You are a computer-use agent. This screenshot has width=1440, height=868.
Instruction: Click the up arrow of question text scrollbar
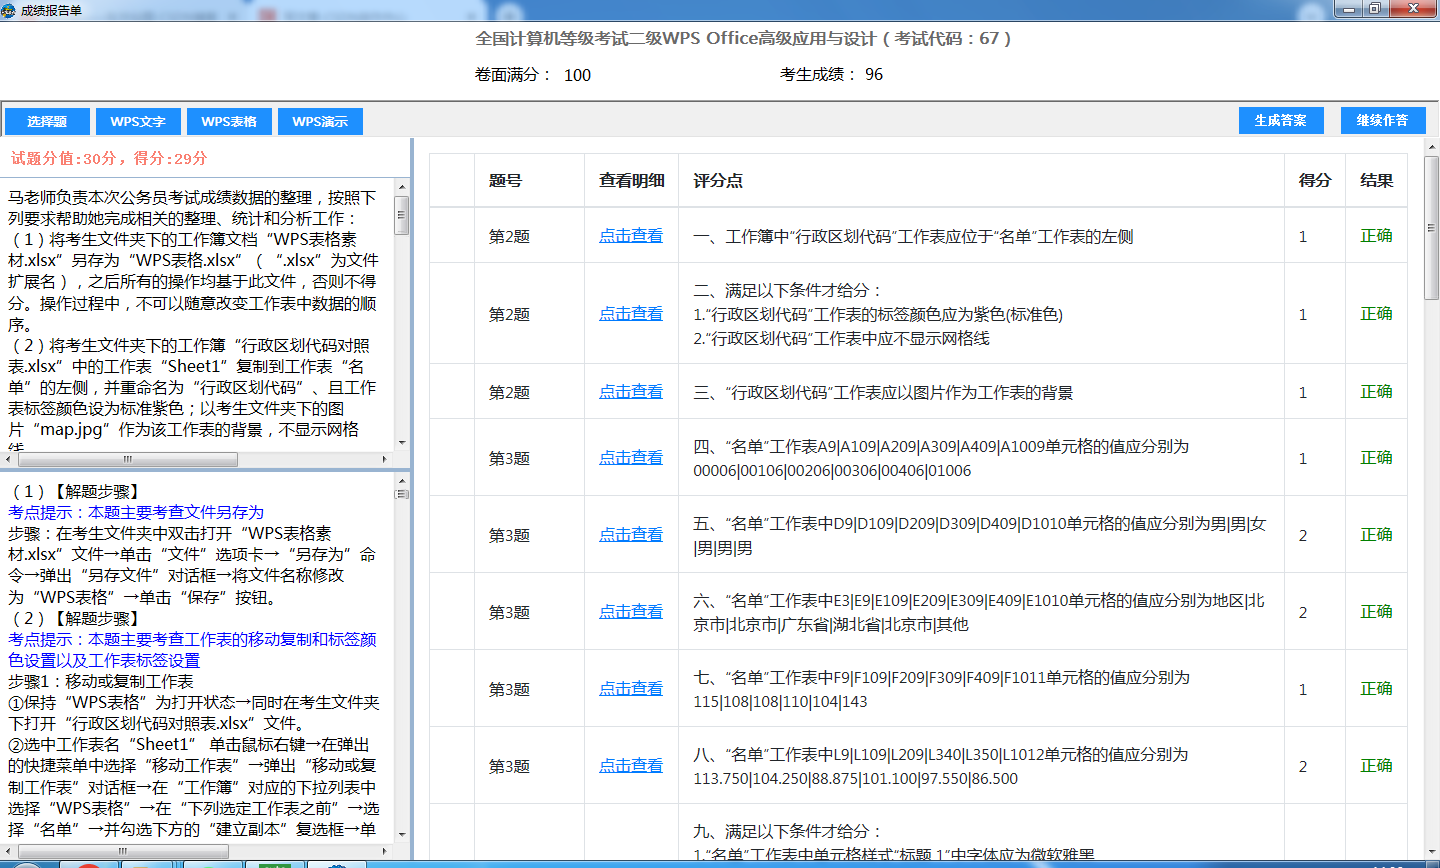click(402, 187)
